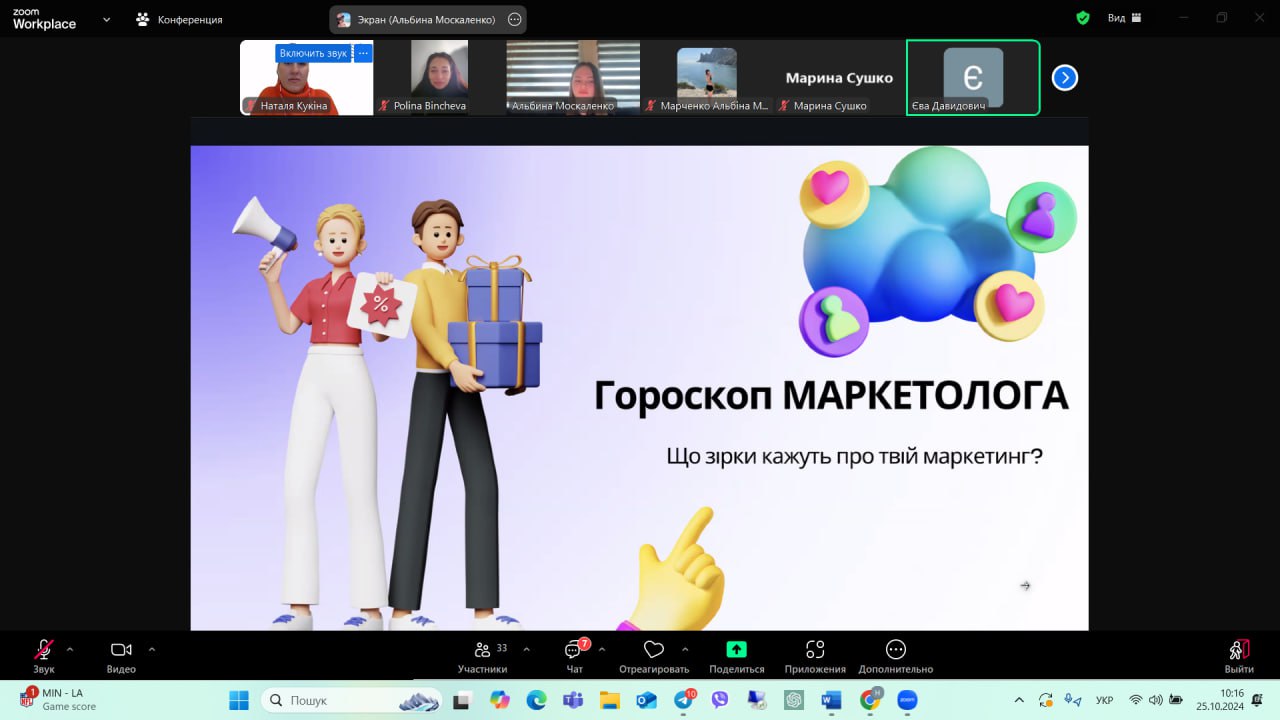Viewport: 1280px width, 720px height.
Task: Select Єва Давидович's participant tile
Action: click(x=973, y=78)
